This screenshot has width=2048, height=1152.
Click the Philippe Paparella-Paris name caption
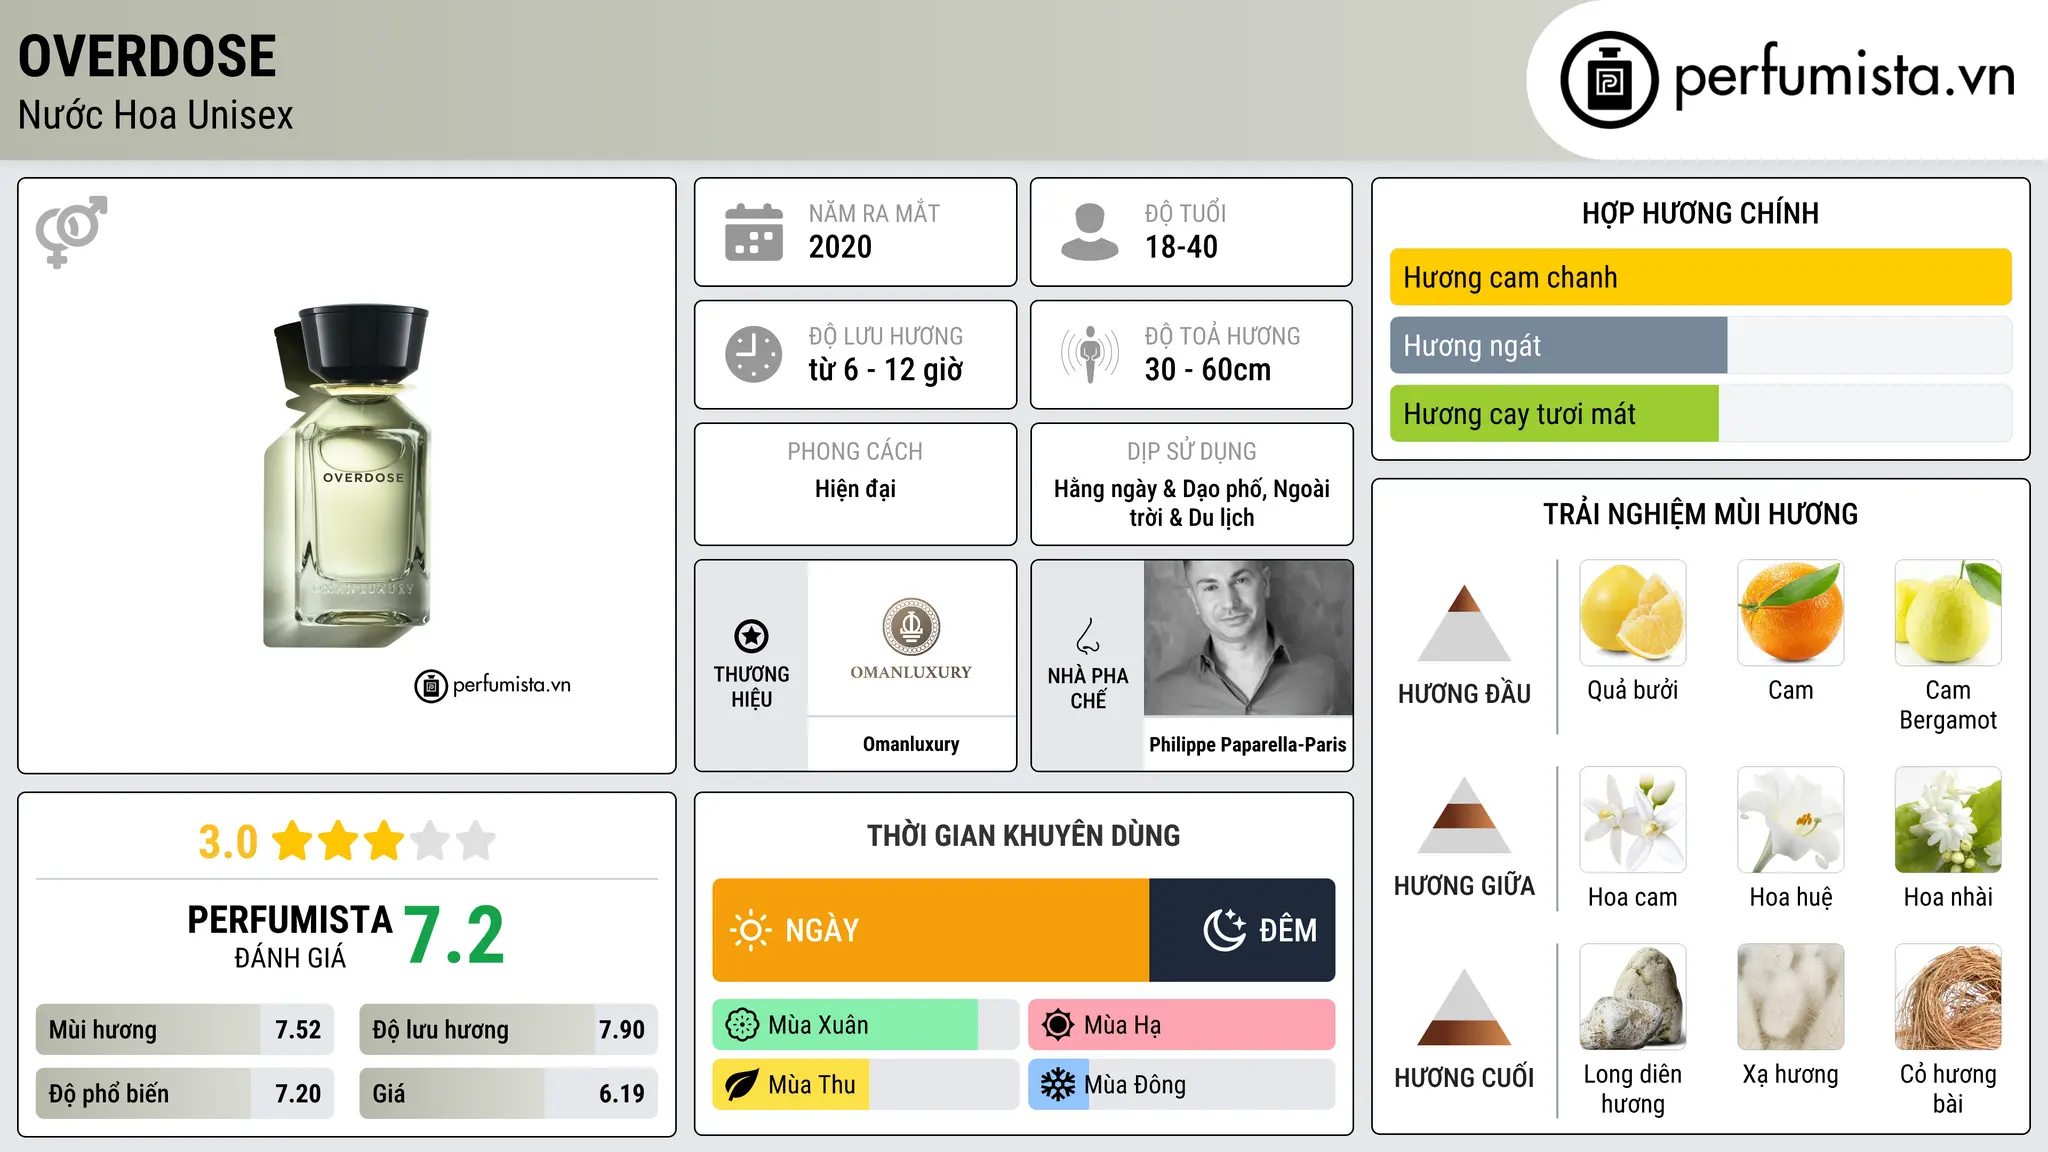pos(1248,744)
